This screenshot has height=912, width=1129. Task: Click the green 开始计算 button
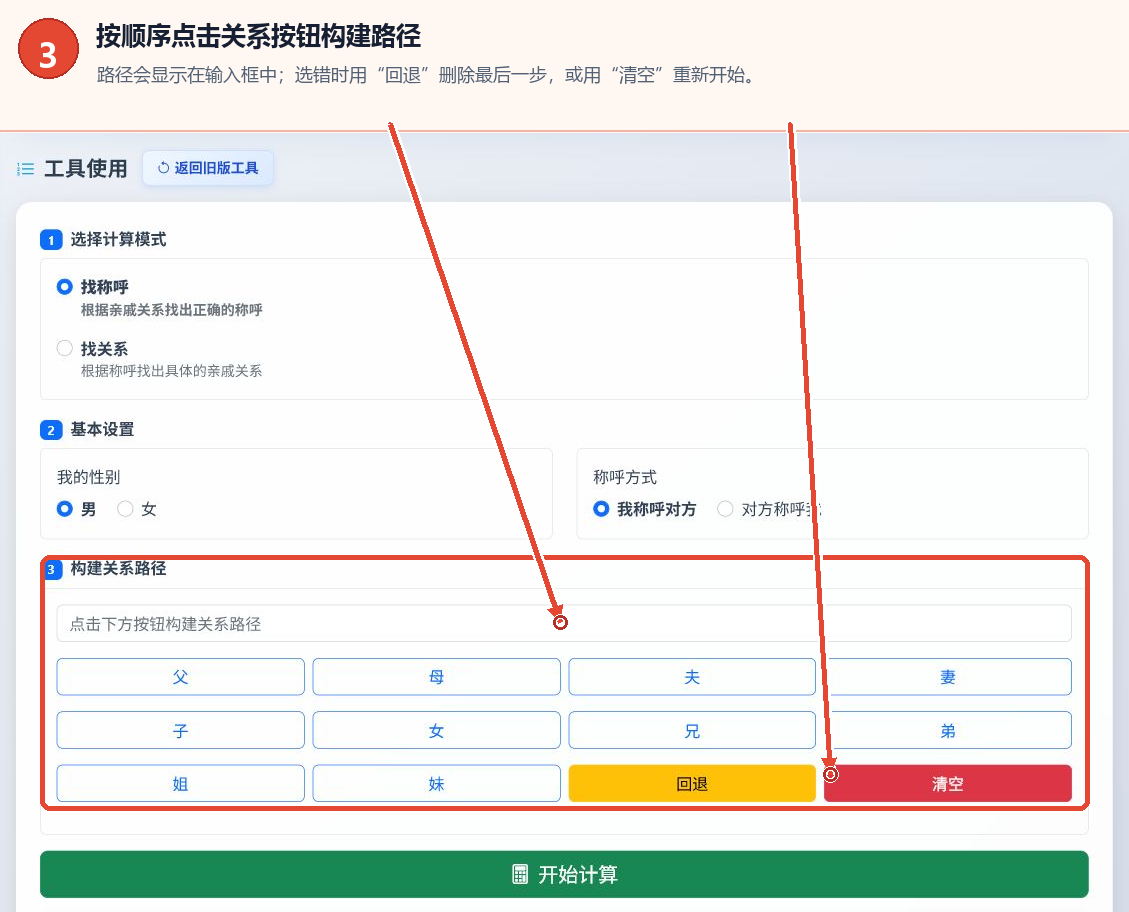point(564,874)
